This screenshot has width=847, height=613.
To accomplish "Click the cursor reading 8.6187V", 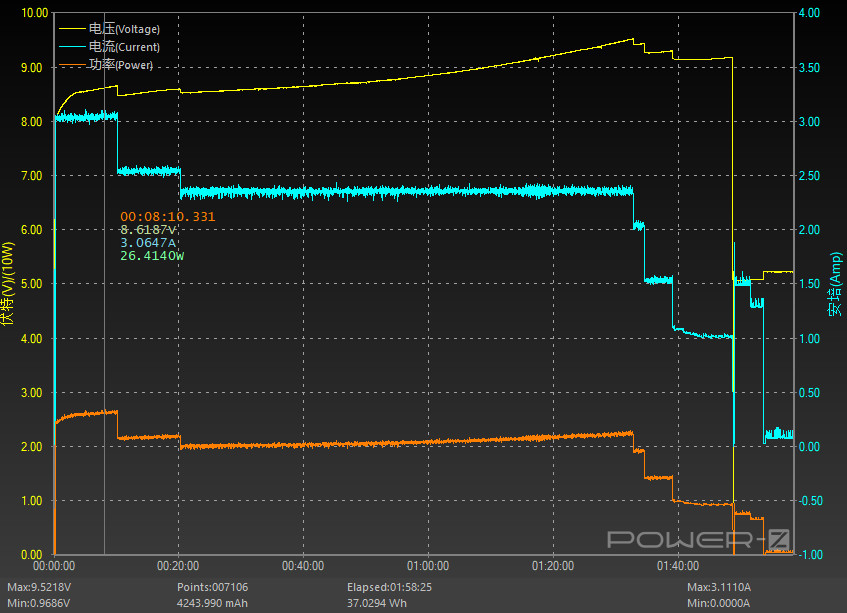I will click(148, 230).
